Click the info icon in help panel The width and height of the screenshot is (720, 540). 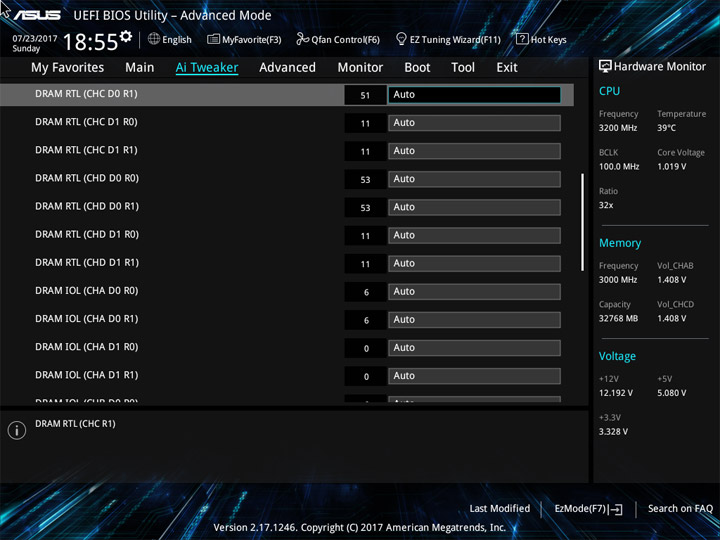[17, 430]
